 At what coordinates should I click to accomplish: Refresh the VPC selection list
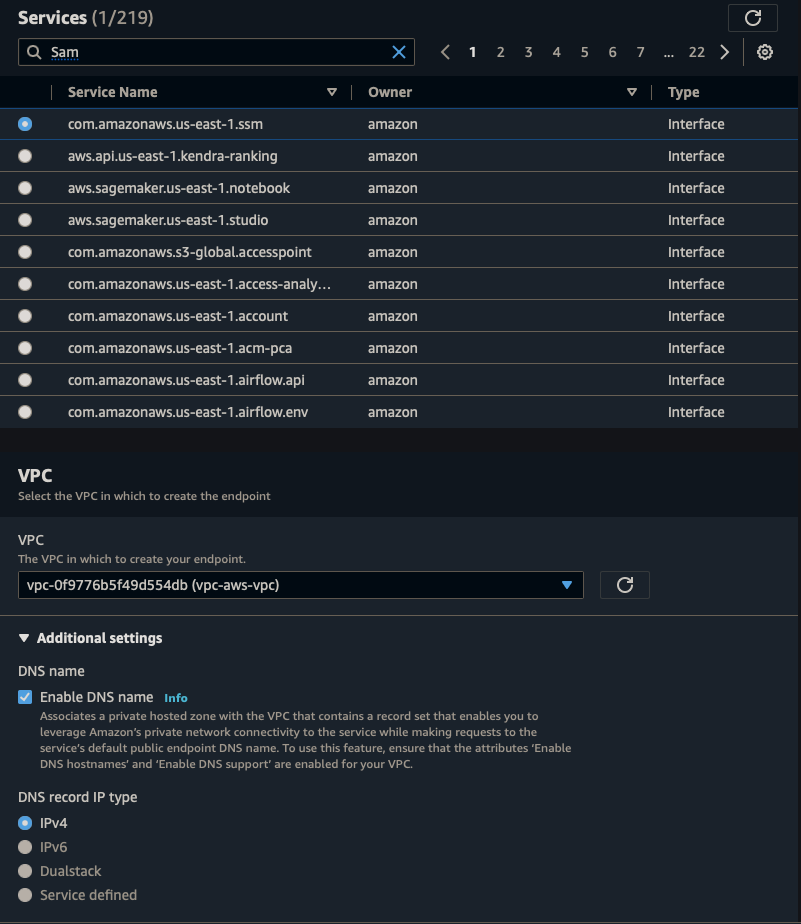624,585
